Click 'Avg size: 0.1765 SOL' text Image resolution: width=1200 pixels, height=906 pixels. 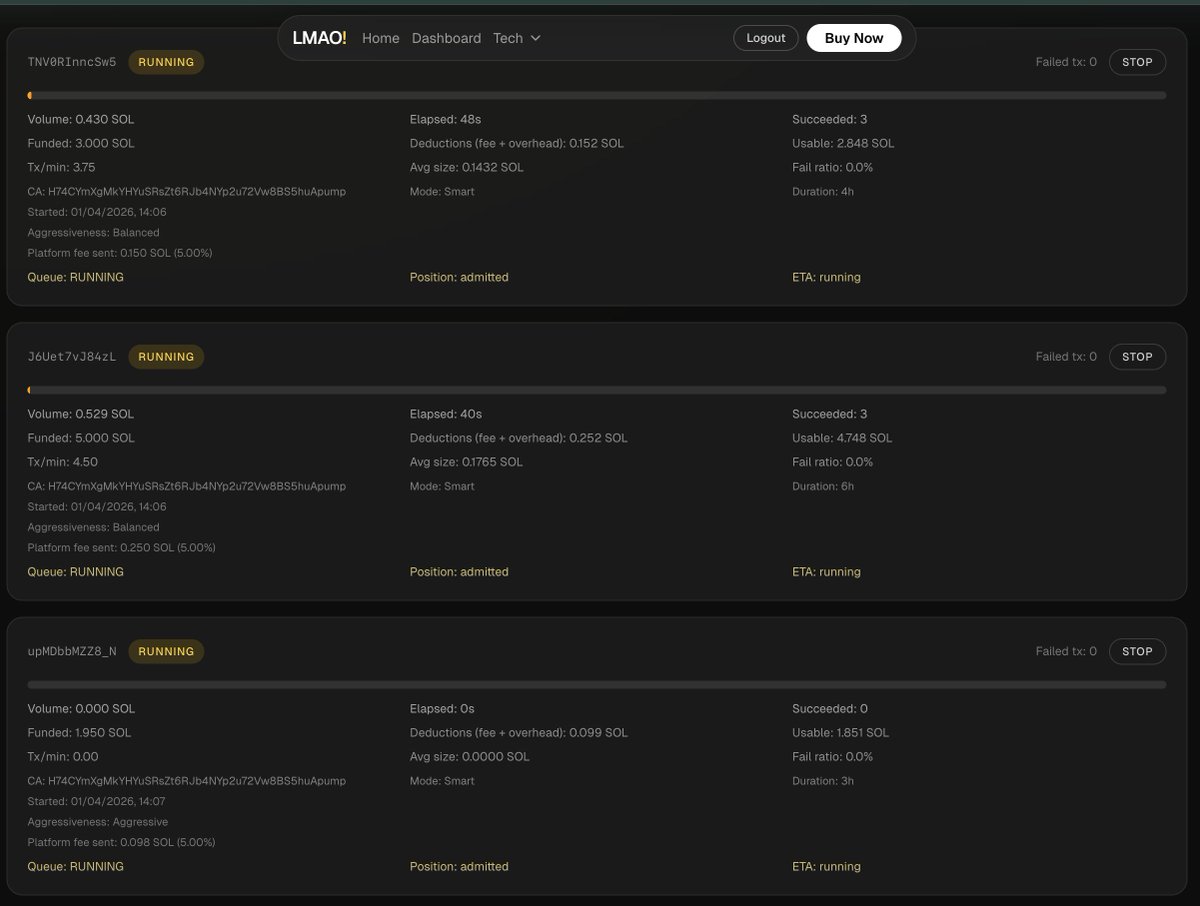[x=466, y=462]
